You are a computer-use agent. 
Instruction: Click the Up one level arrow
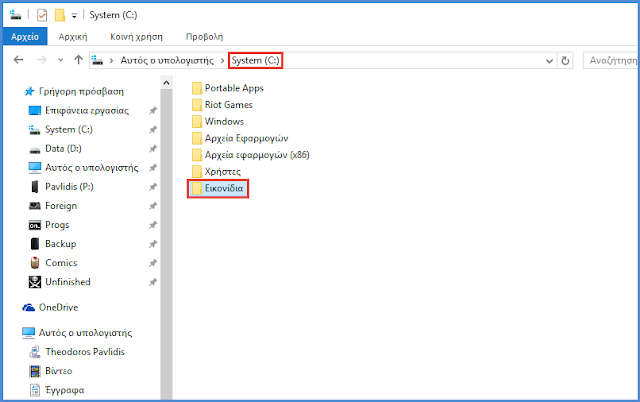click(78, 61)
